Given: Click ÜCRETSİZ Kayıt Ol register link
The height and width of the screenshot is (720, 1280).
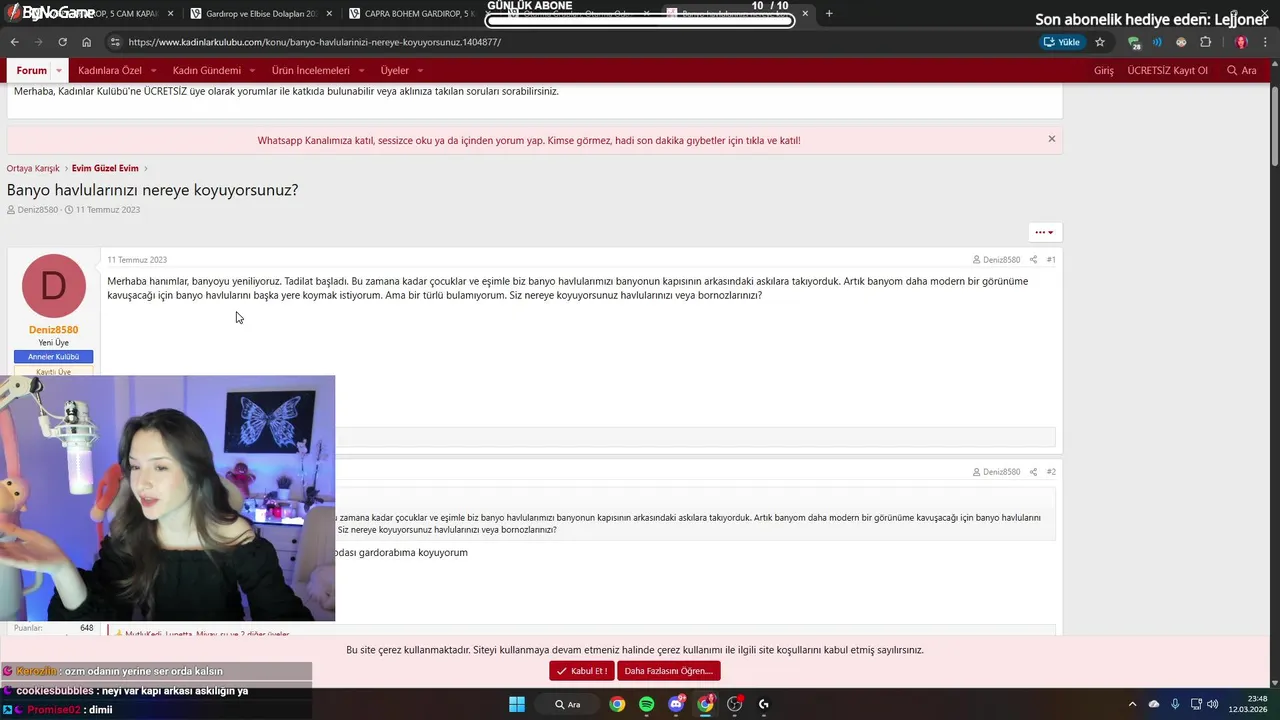Looking at the screenshot, I should coord(1167,71).
